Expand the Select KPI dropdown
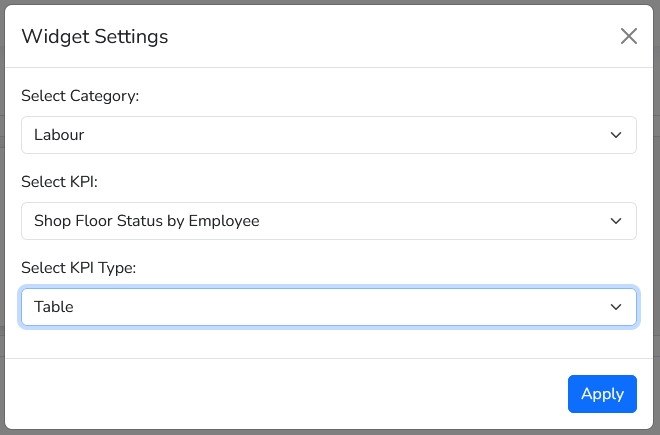660x435 pixels. [x=328, y=221]
